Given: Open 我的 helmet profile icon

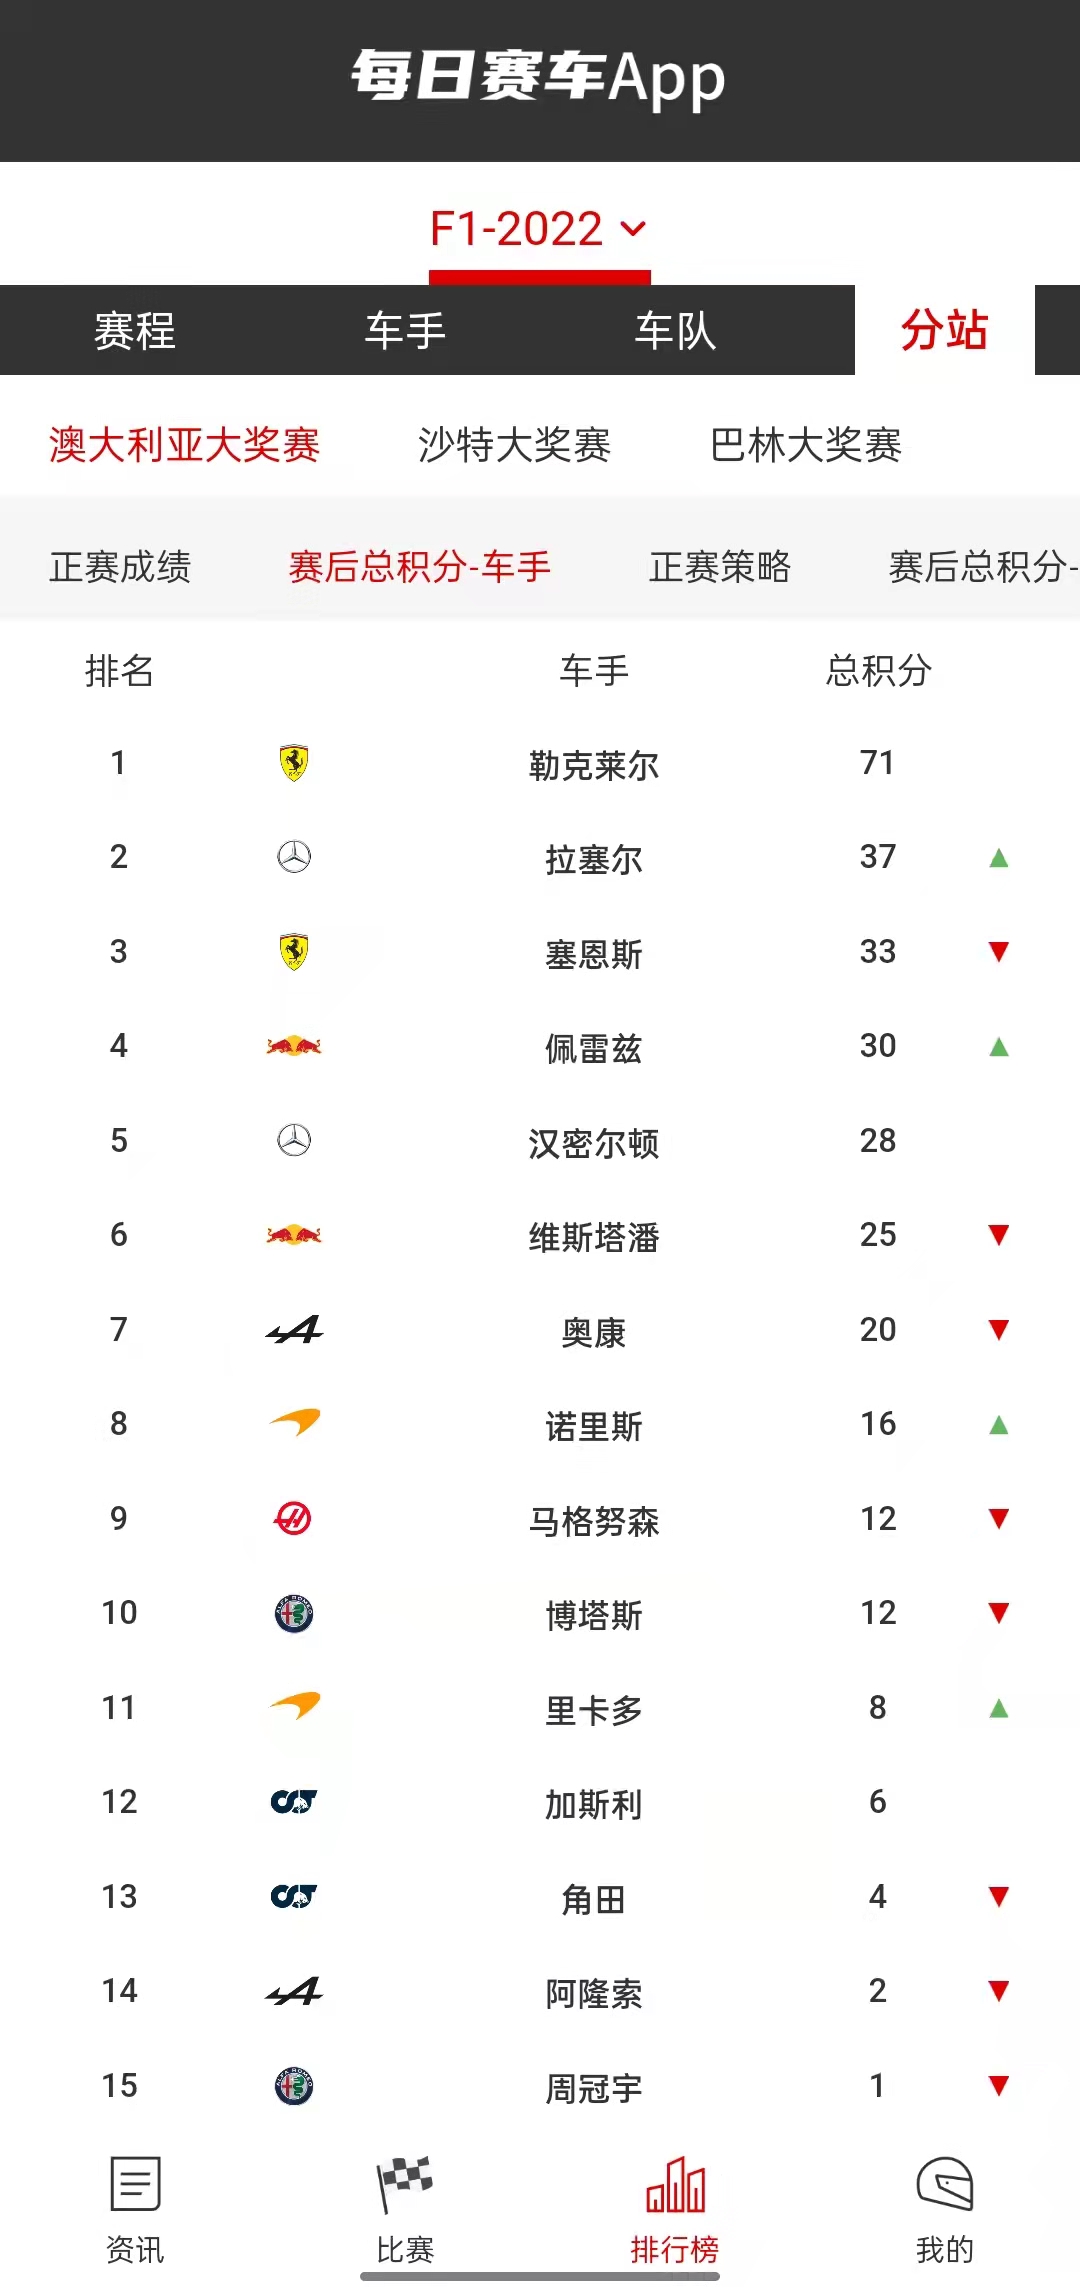Looking at the screenshot, I should [x=945, y=2184].
